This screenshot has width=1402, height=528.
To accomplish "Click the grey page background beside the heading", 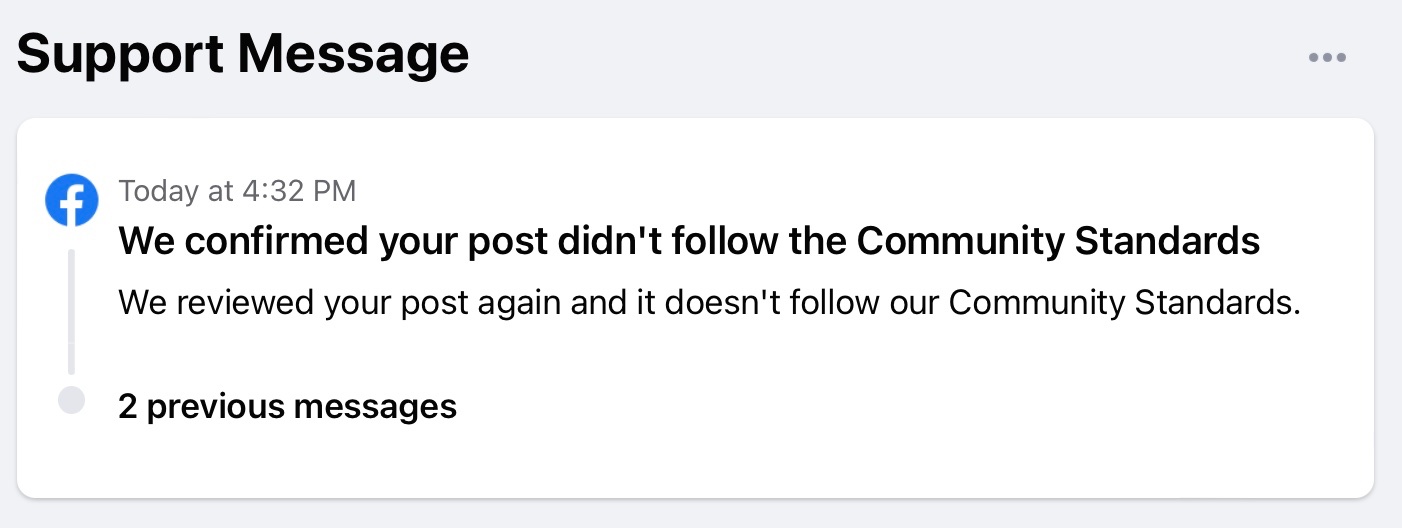I will [x=880, y=55].
